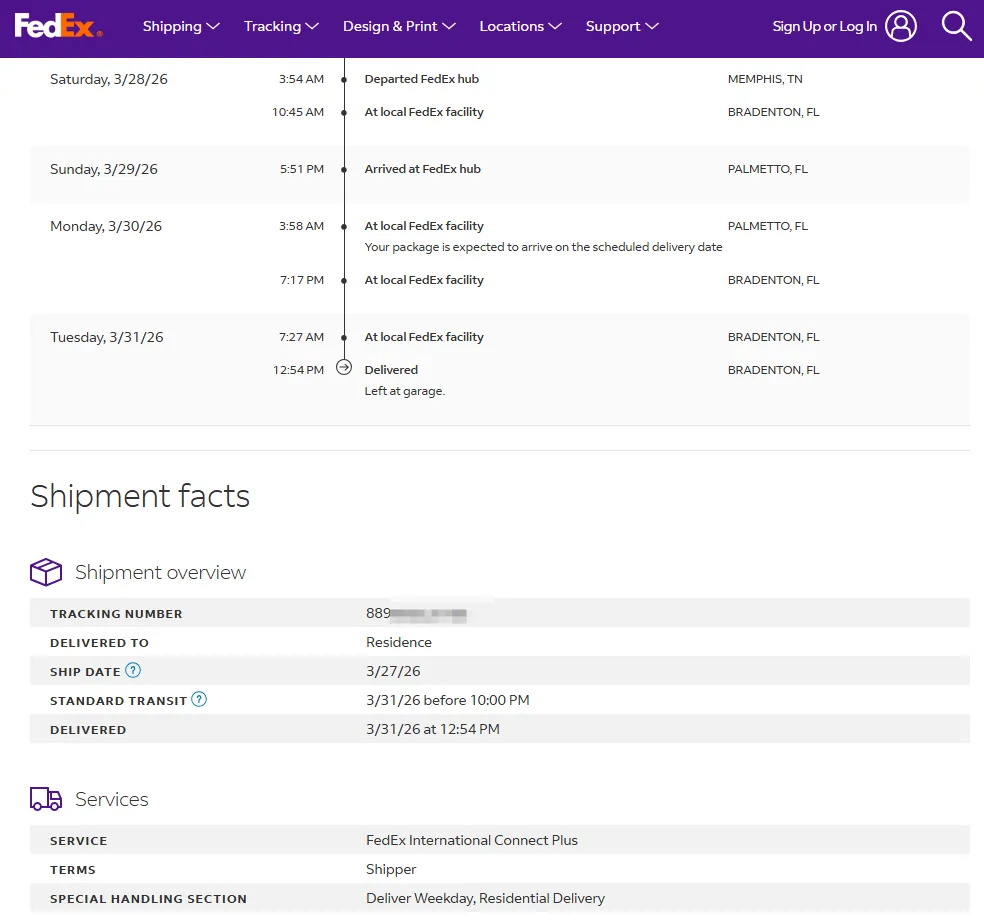Click the PALMETTO, FL location on Sunday
This screenshot has width=984, height=923.
tap(767, 169)
